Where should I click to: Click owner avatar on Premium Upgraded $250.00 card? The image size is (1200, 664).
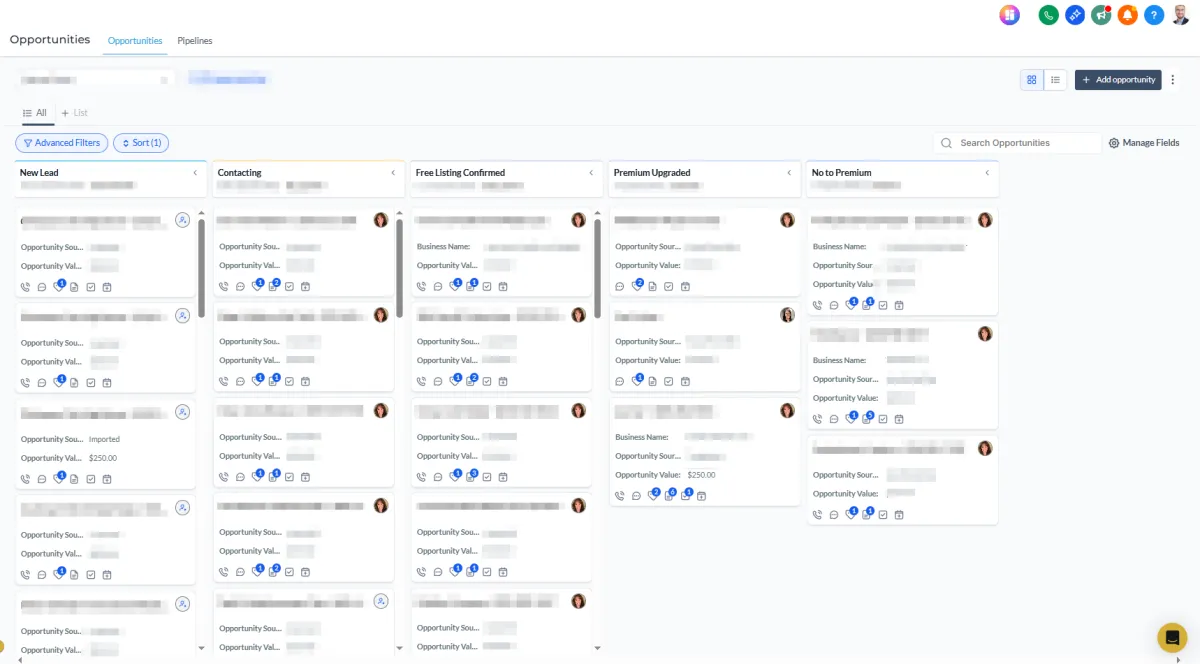787,410
